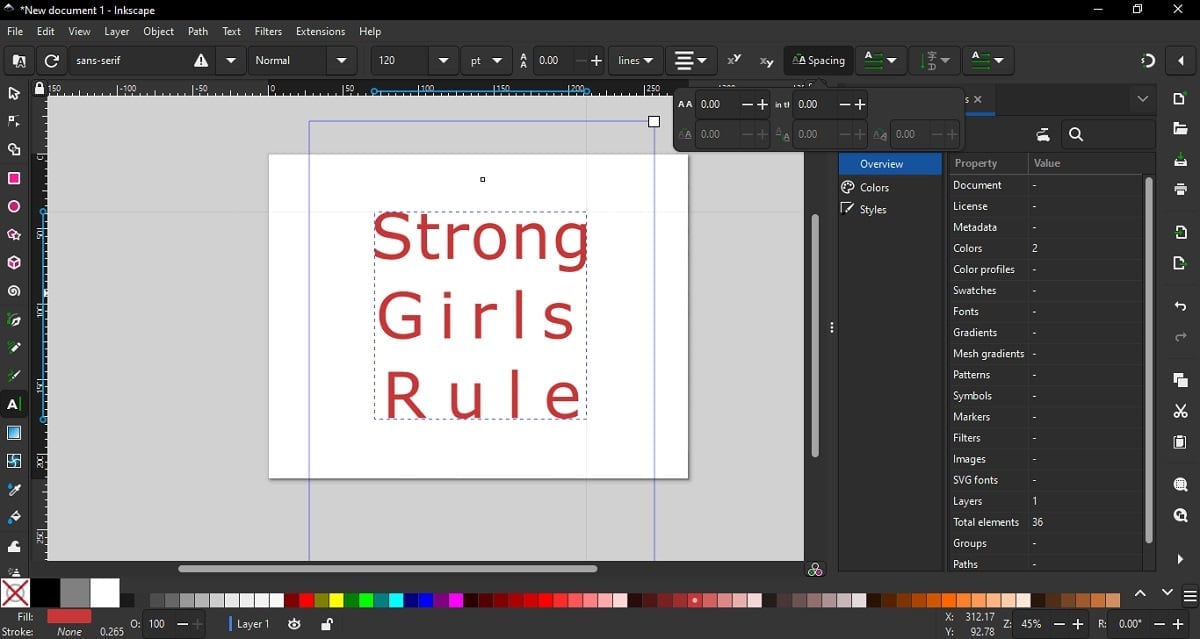
Task: Select the Spiral tool
Action: coord(14,291)
